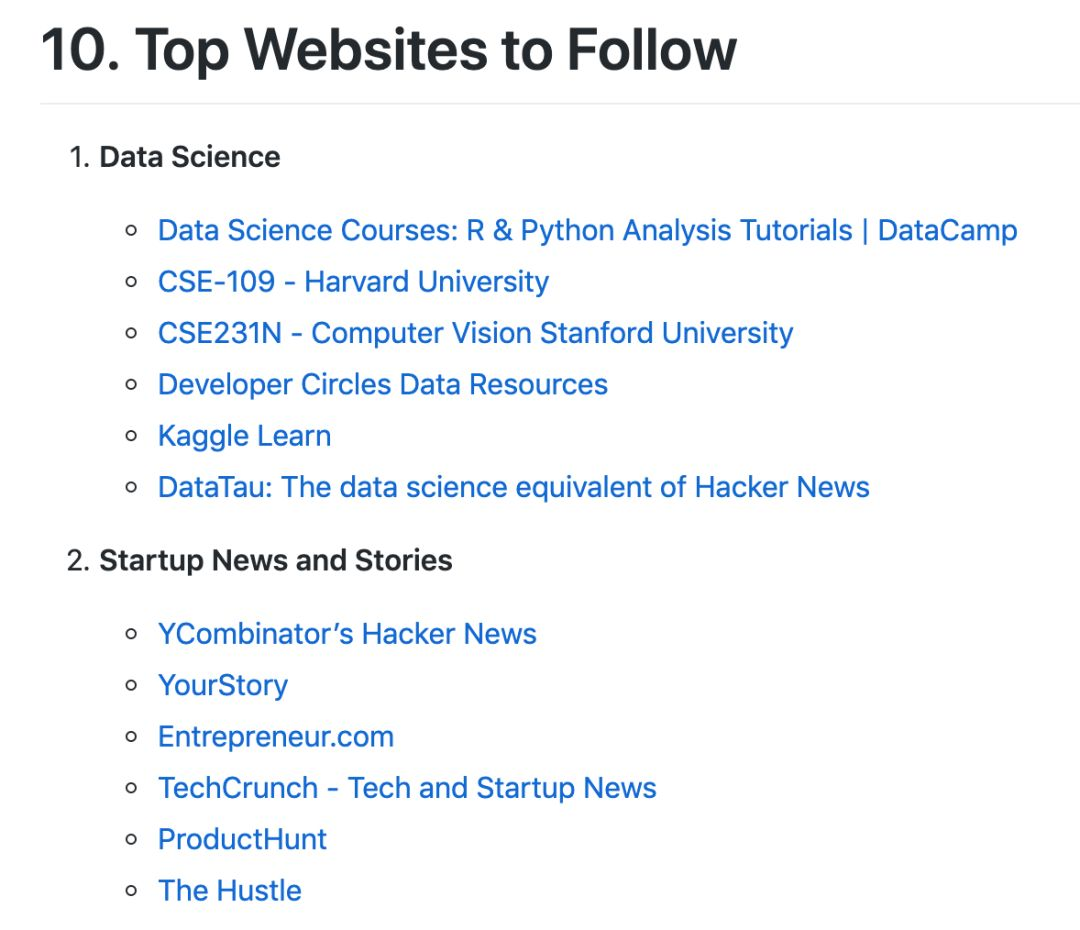Screen dimensions: 1080x930
Task: Open the Entrepreneur.com link
Action: click(x=276, y=736)
